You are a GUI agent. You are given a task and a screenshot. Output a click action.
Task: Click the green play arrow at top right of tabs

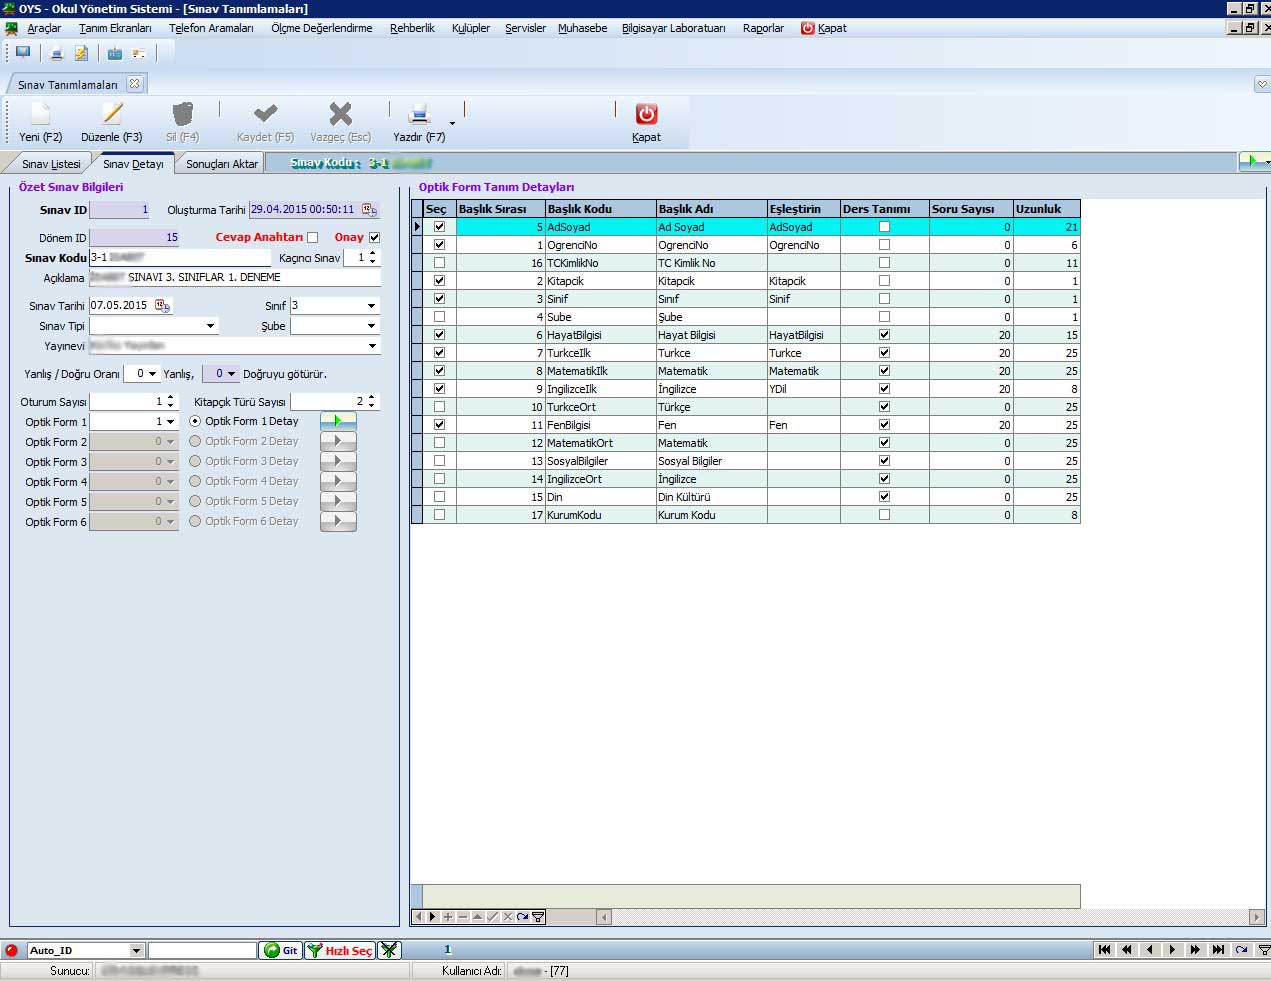click(1250, 161)
